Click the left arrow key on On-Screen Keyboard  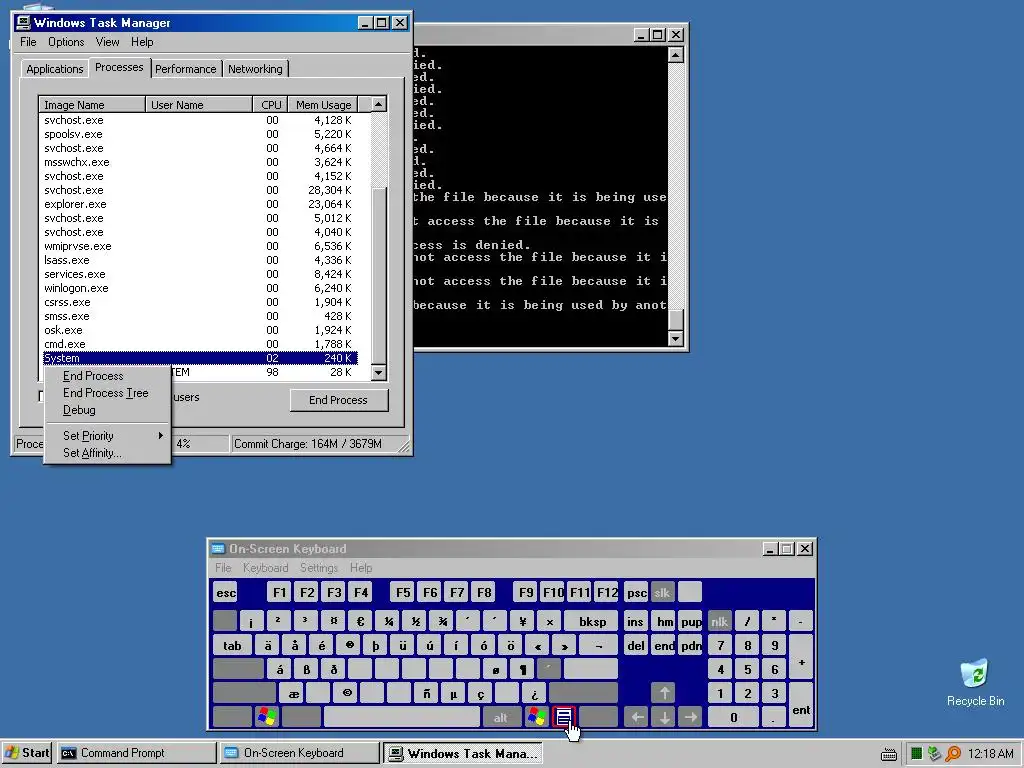pyautogui.click(x=637, y=717)
